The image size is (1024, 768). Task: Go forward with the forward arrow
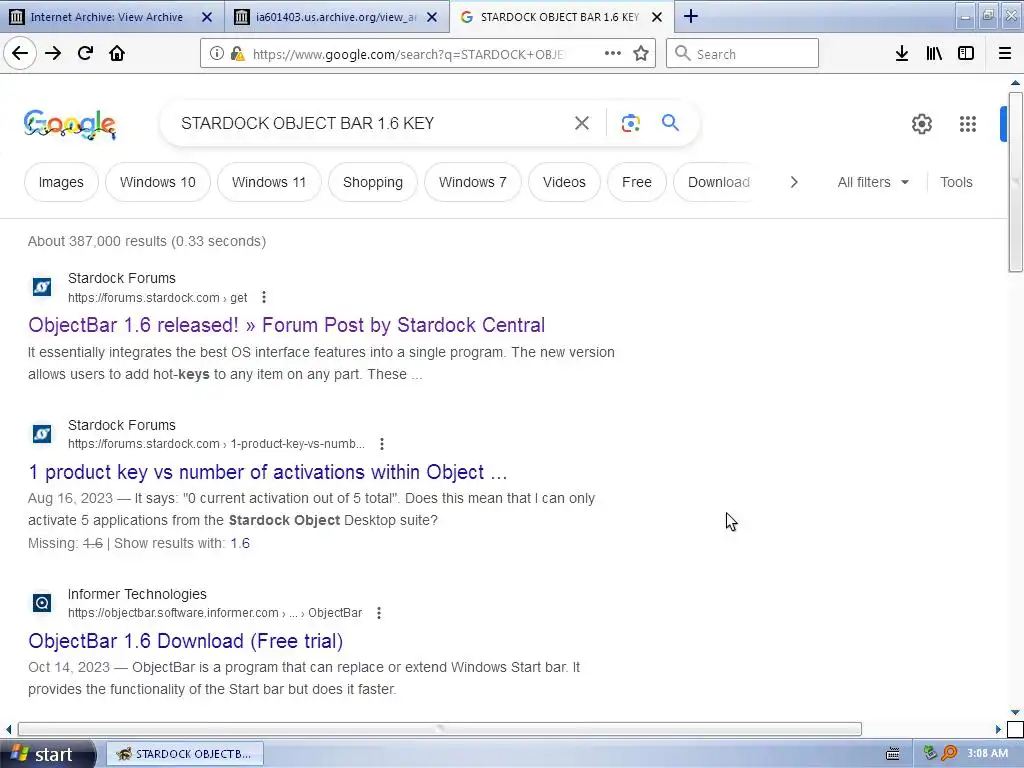tap(53, 54)
